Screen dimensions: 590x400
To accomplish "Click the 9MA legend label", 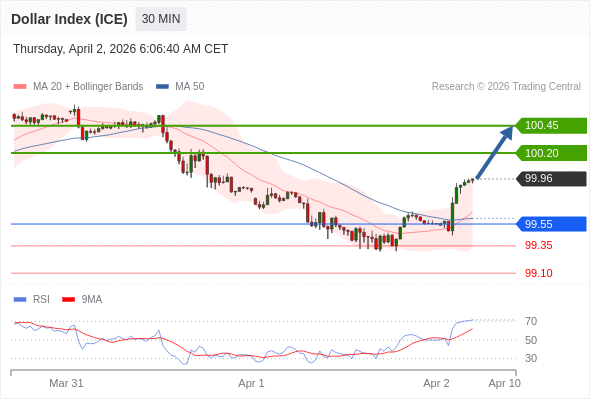I will click(92, 300).
